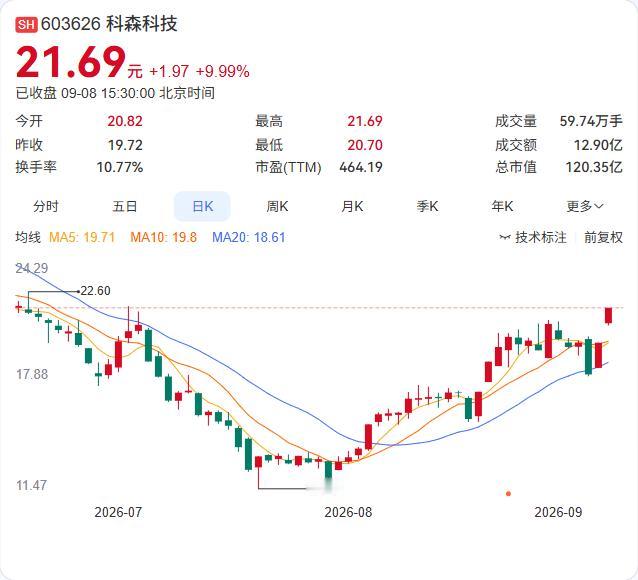Click the 11.47 price axis label
This screenshot has height=580, width=638.
pyautogui.click(x=31, y=485)
